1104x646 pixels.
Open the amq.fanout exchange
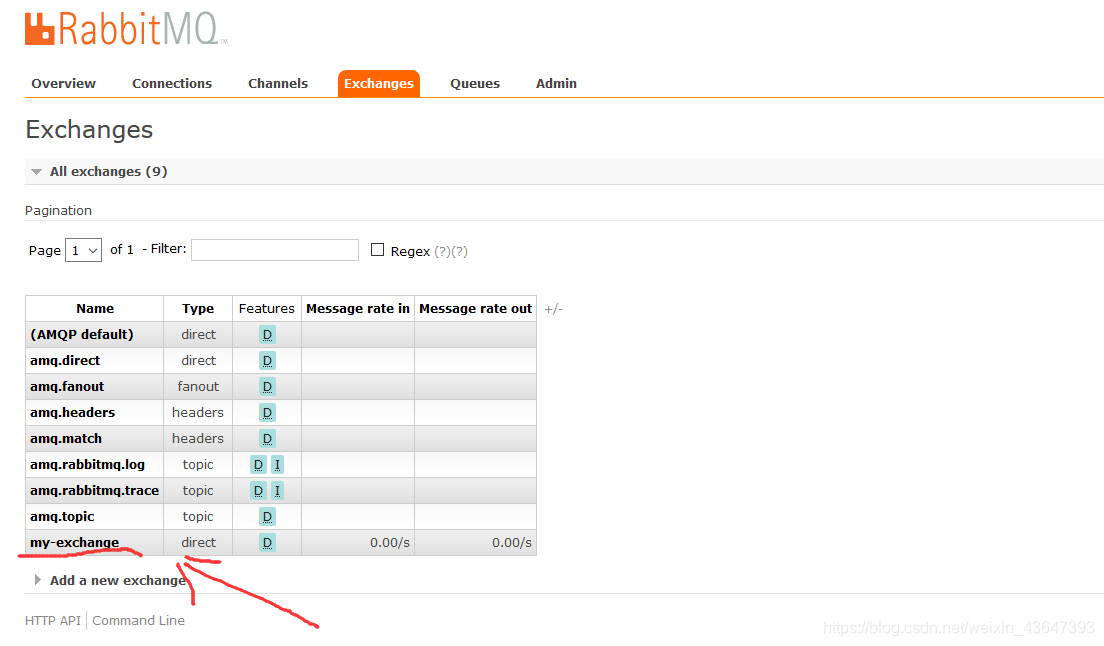tap(67, 386)
